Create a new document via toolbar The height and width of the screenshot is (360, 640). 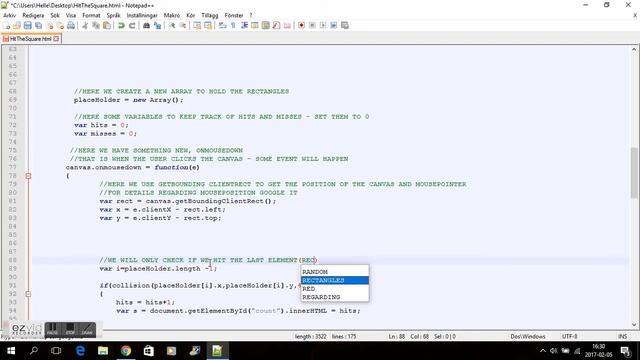pyautogui.click(x=7, y=25)
